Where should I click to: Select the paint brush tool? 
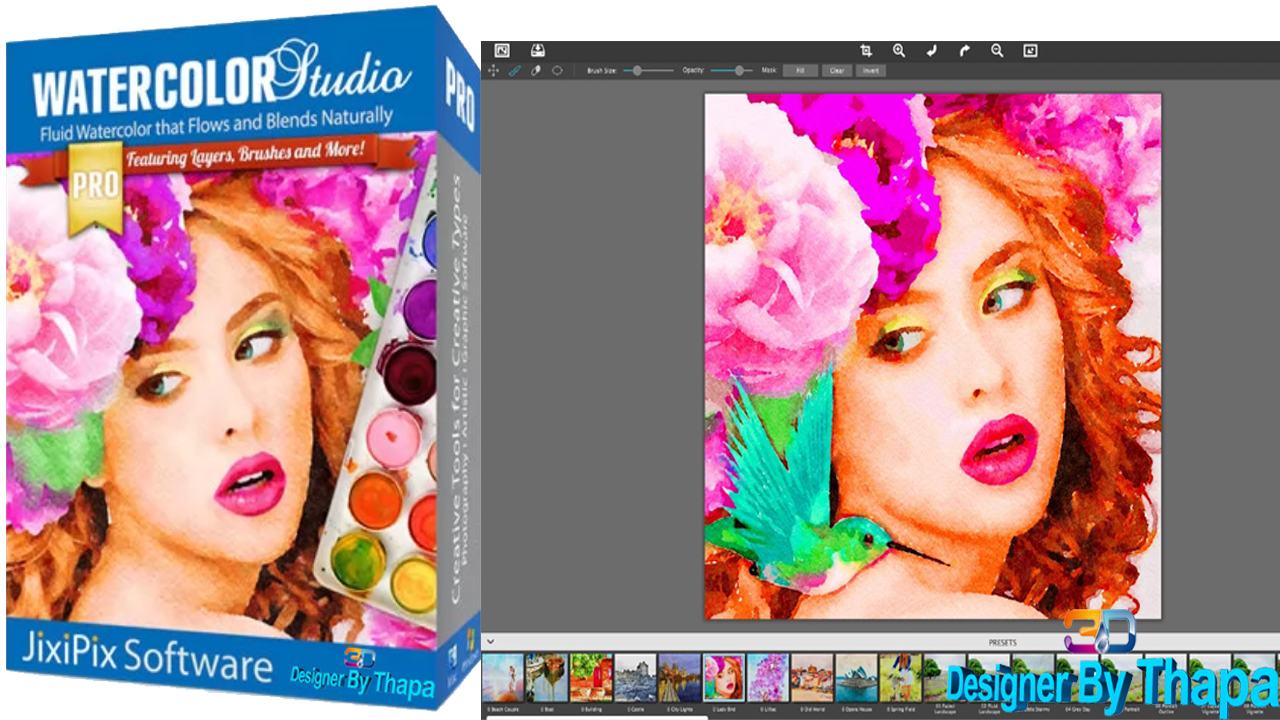[515, 71]
